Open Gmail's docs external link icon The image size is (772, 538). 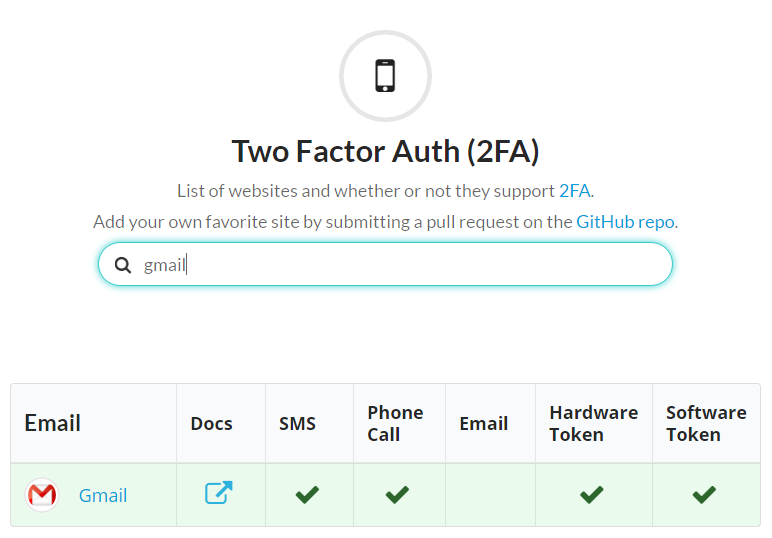coord(218,493)
